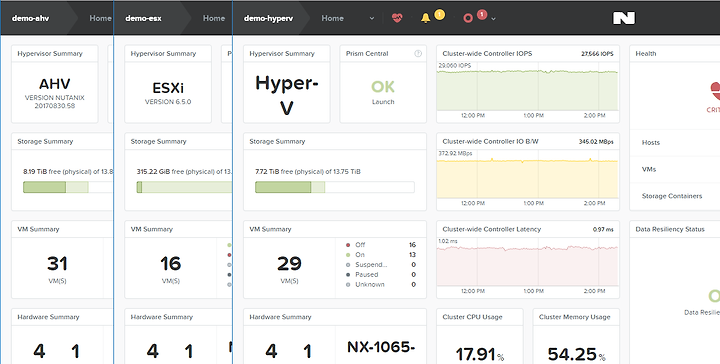720x364 pixels.
Task: Expand the Home menu dropdown in demo-hyperv
Action: pos(372,18)
